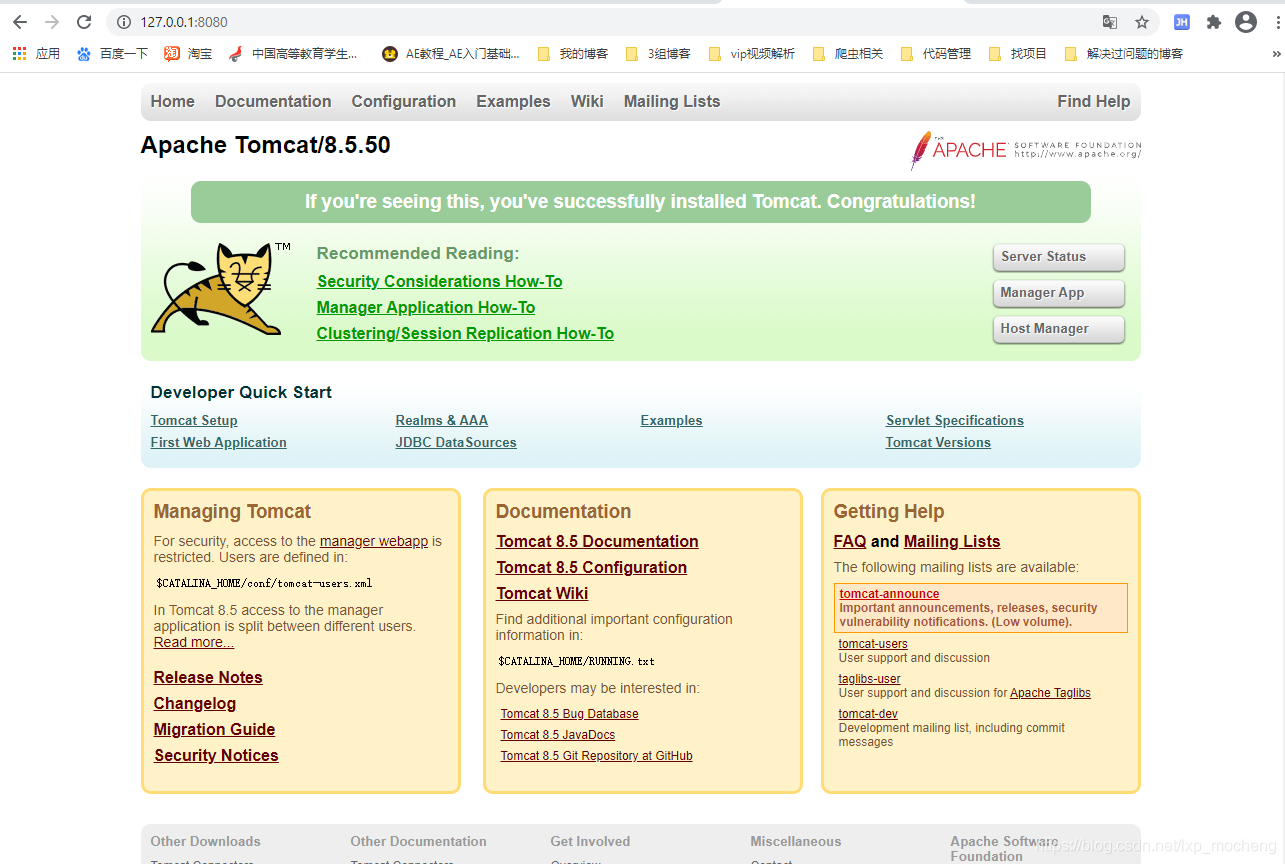Open Documentation in the nav bar

273,101
